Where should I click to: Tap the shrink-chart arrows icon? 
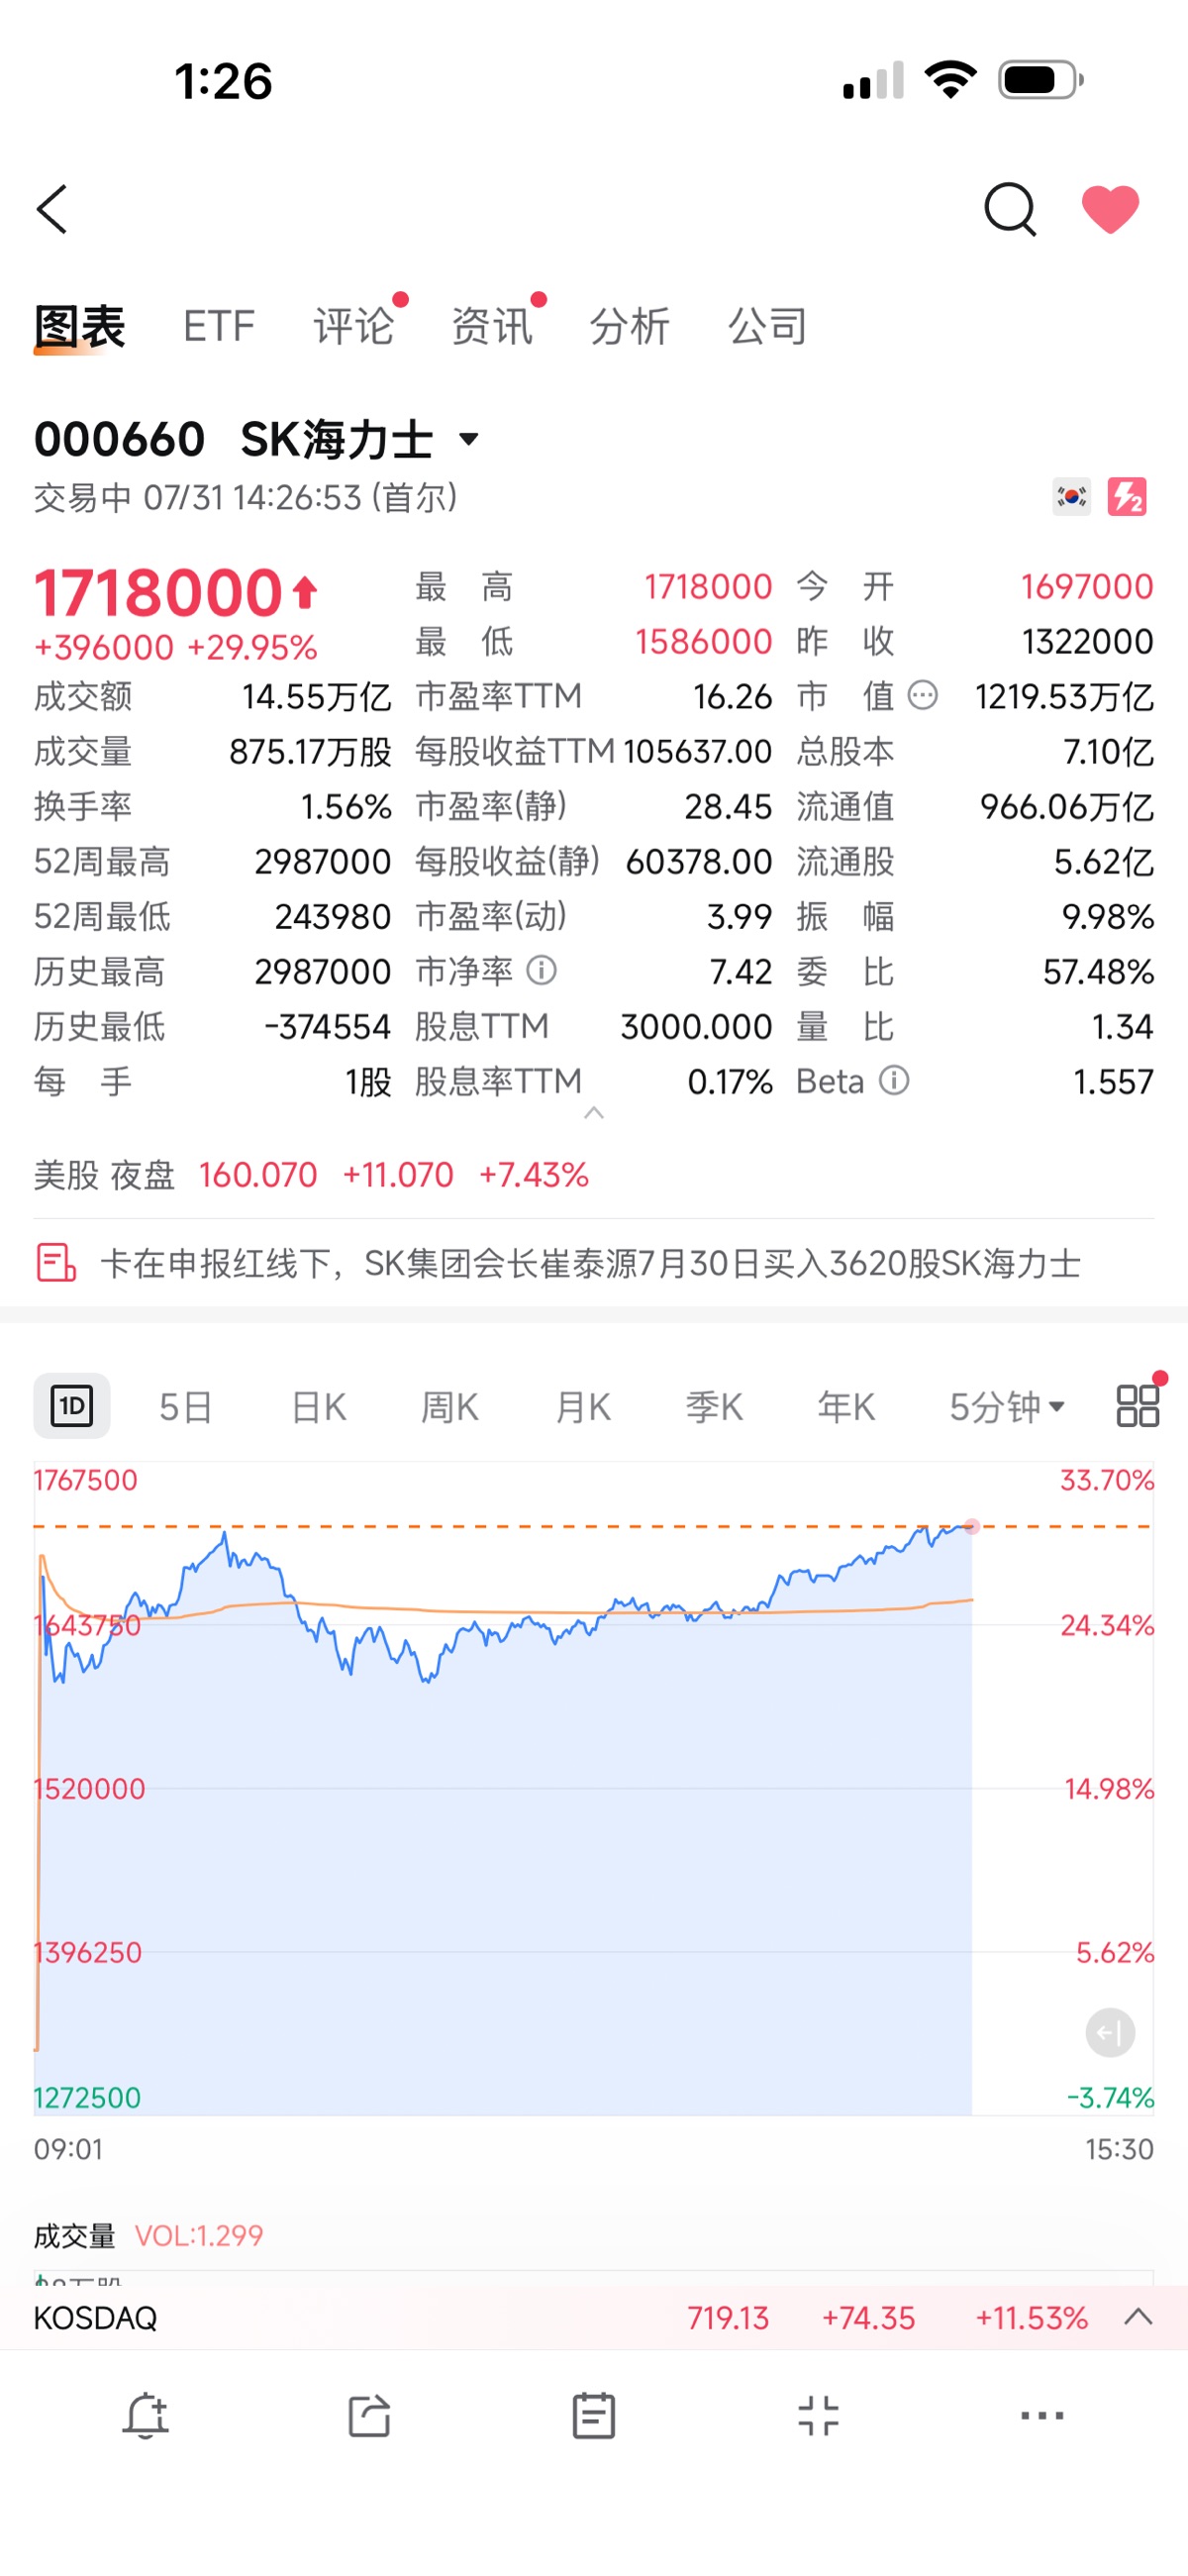(x=818, y=2417)
